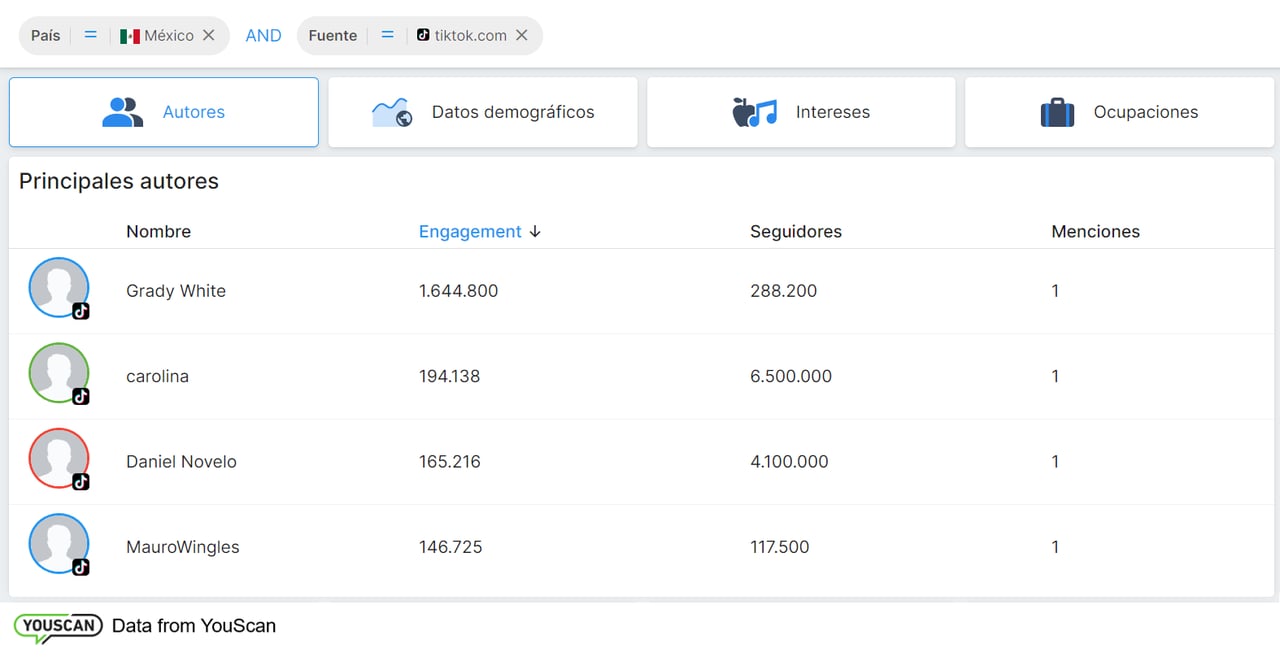Open the Intereses tab
Viewport: 1280px width, 657px height.
pyautogui.click(x=801, y=112)
